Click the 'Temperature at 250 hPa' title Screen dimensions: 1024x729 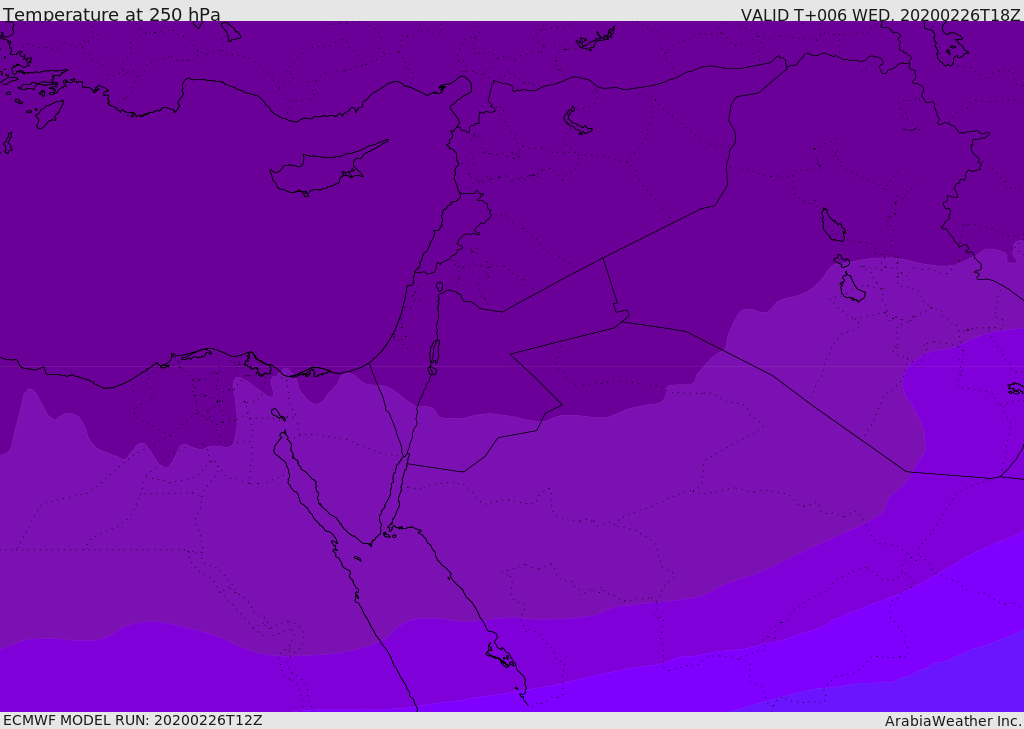tap(112, 14)
